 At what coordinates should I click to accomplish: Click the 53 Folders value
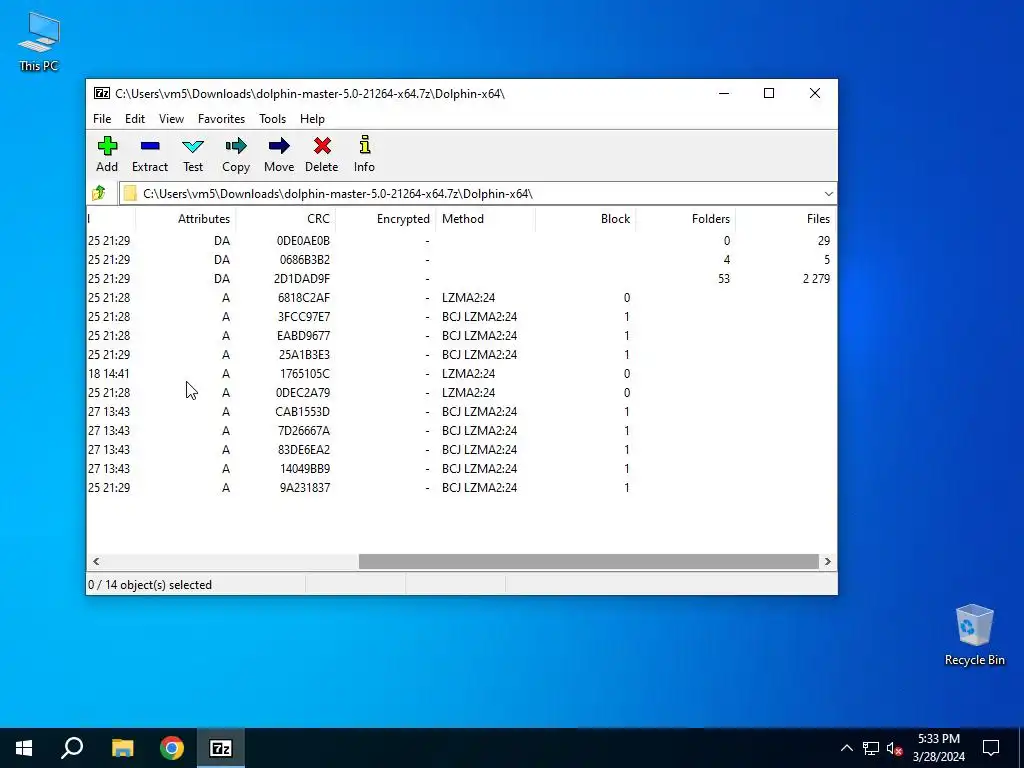[x=724, y=279]
